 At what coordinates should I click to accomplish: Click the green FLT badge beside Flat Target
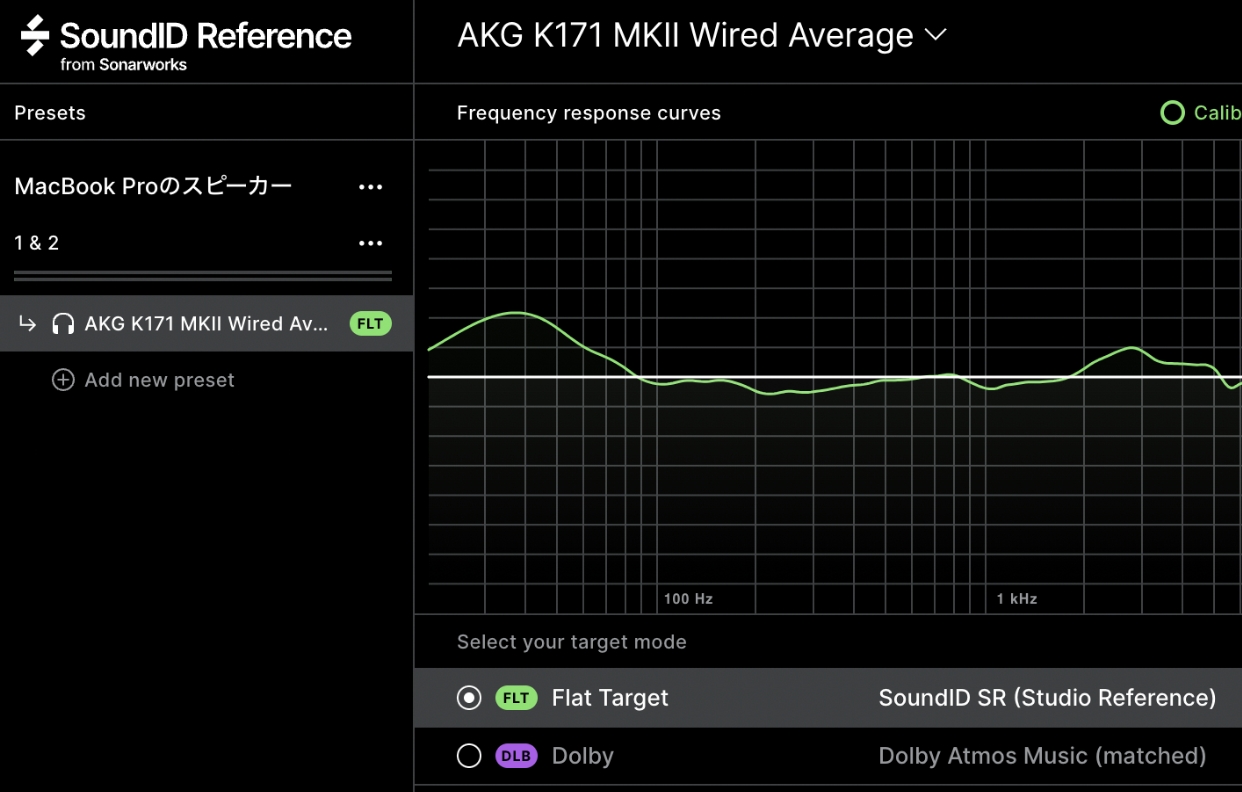[x=516, y=698]
